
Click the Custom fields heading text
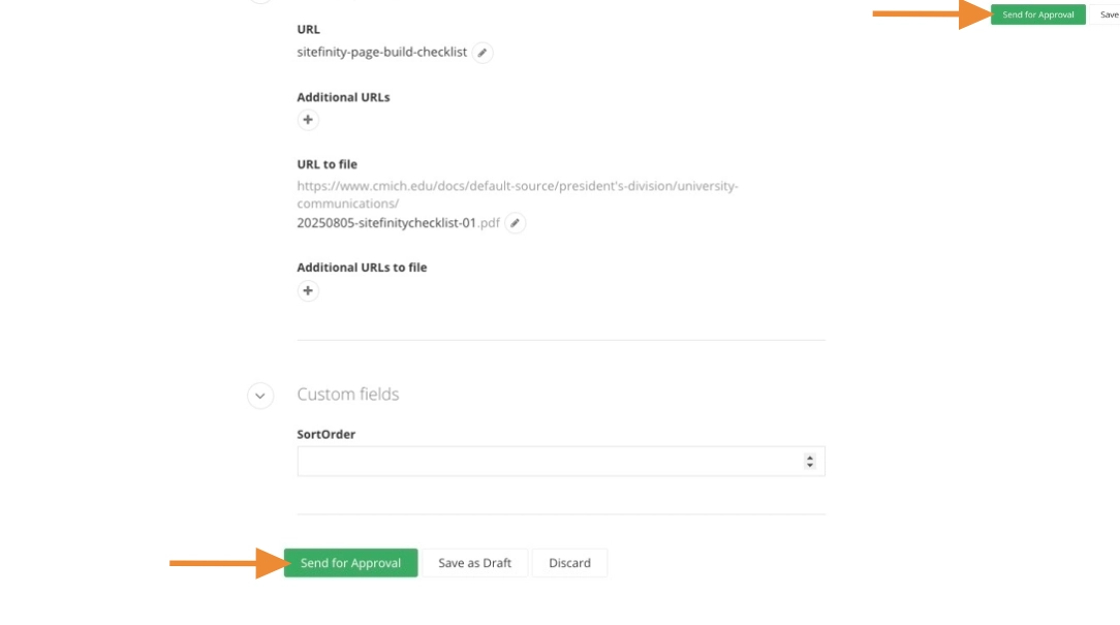(x=348, y=395)
